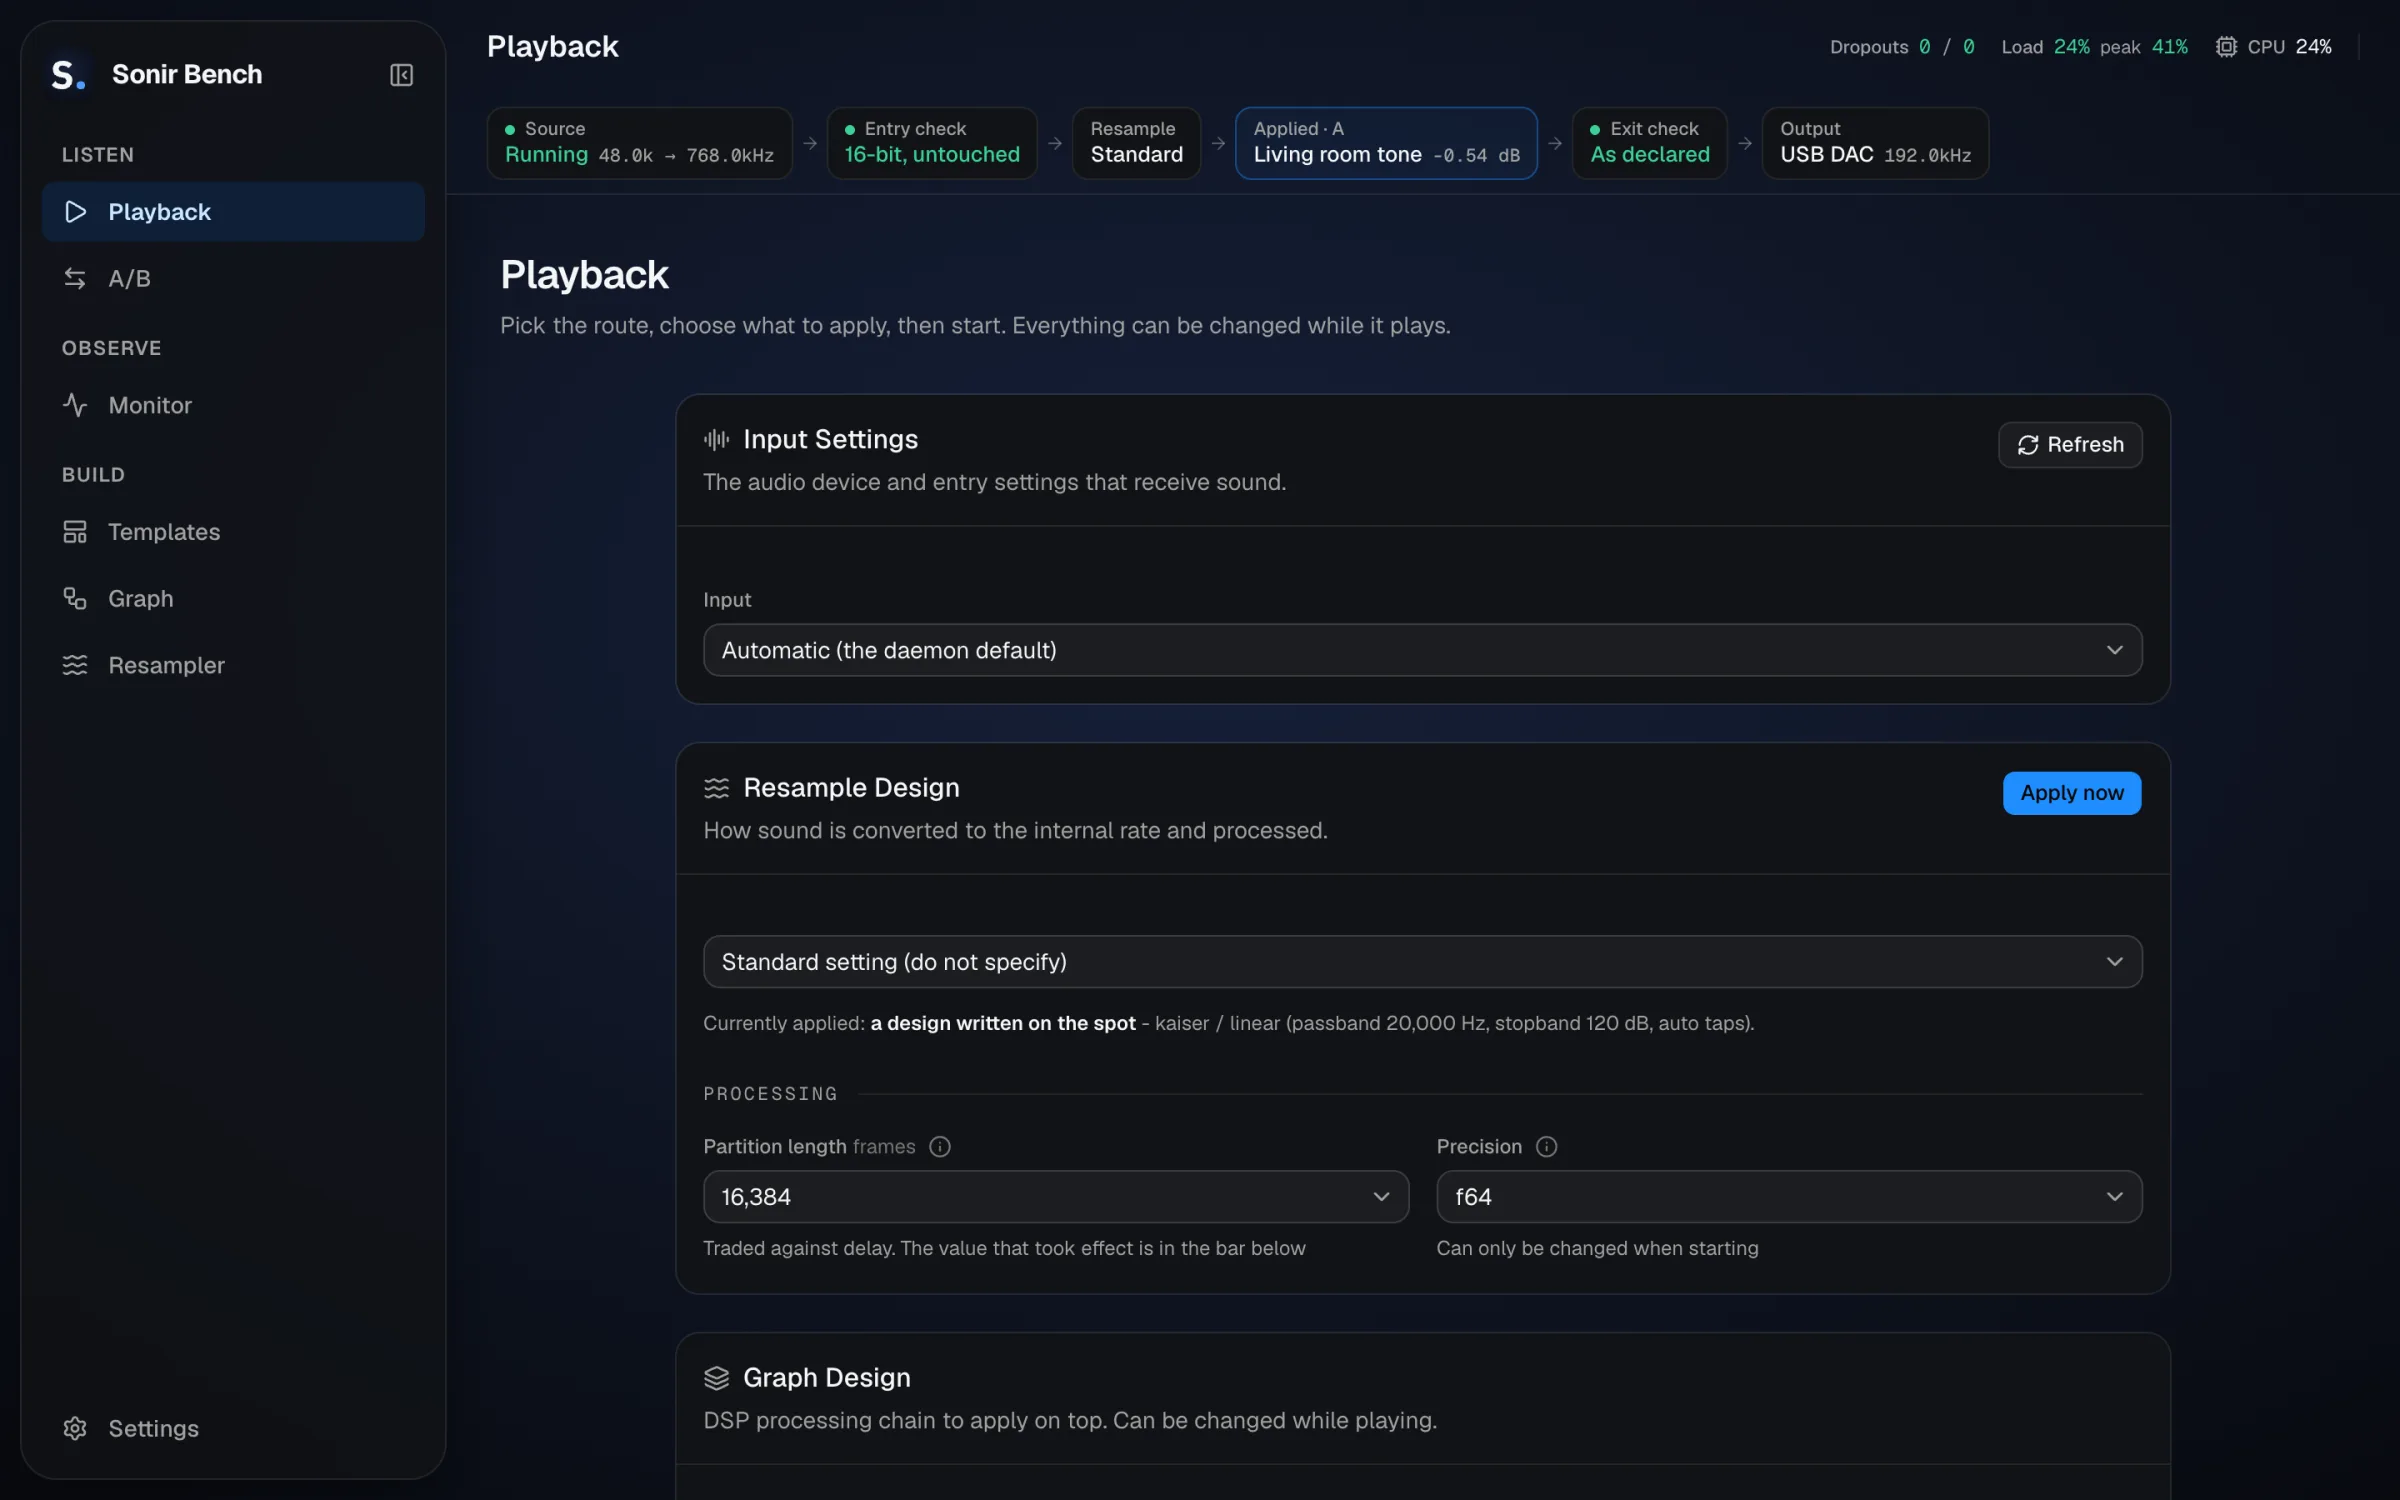Screen dimensions: 2400x1500
Task: Select the Entry check stage chip
Action: [x=932, y=143]
